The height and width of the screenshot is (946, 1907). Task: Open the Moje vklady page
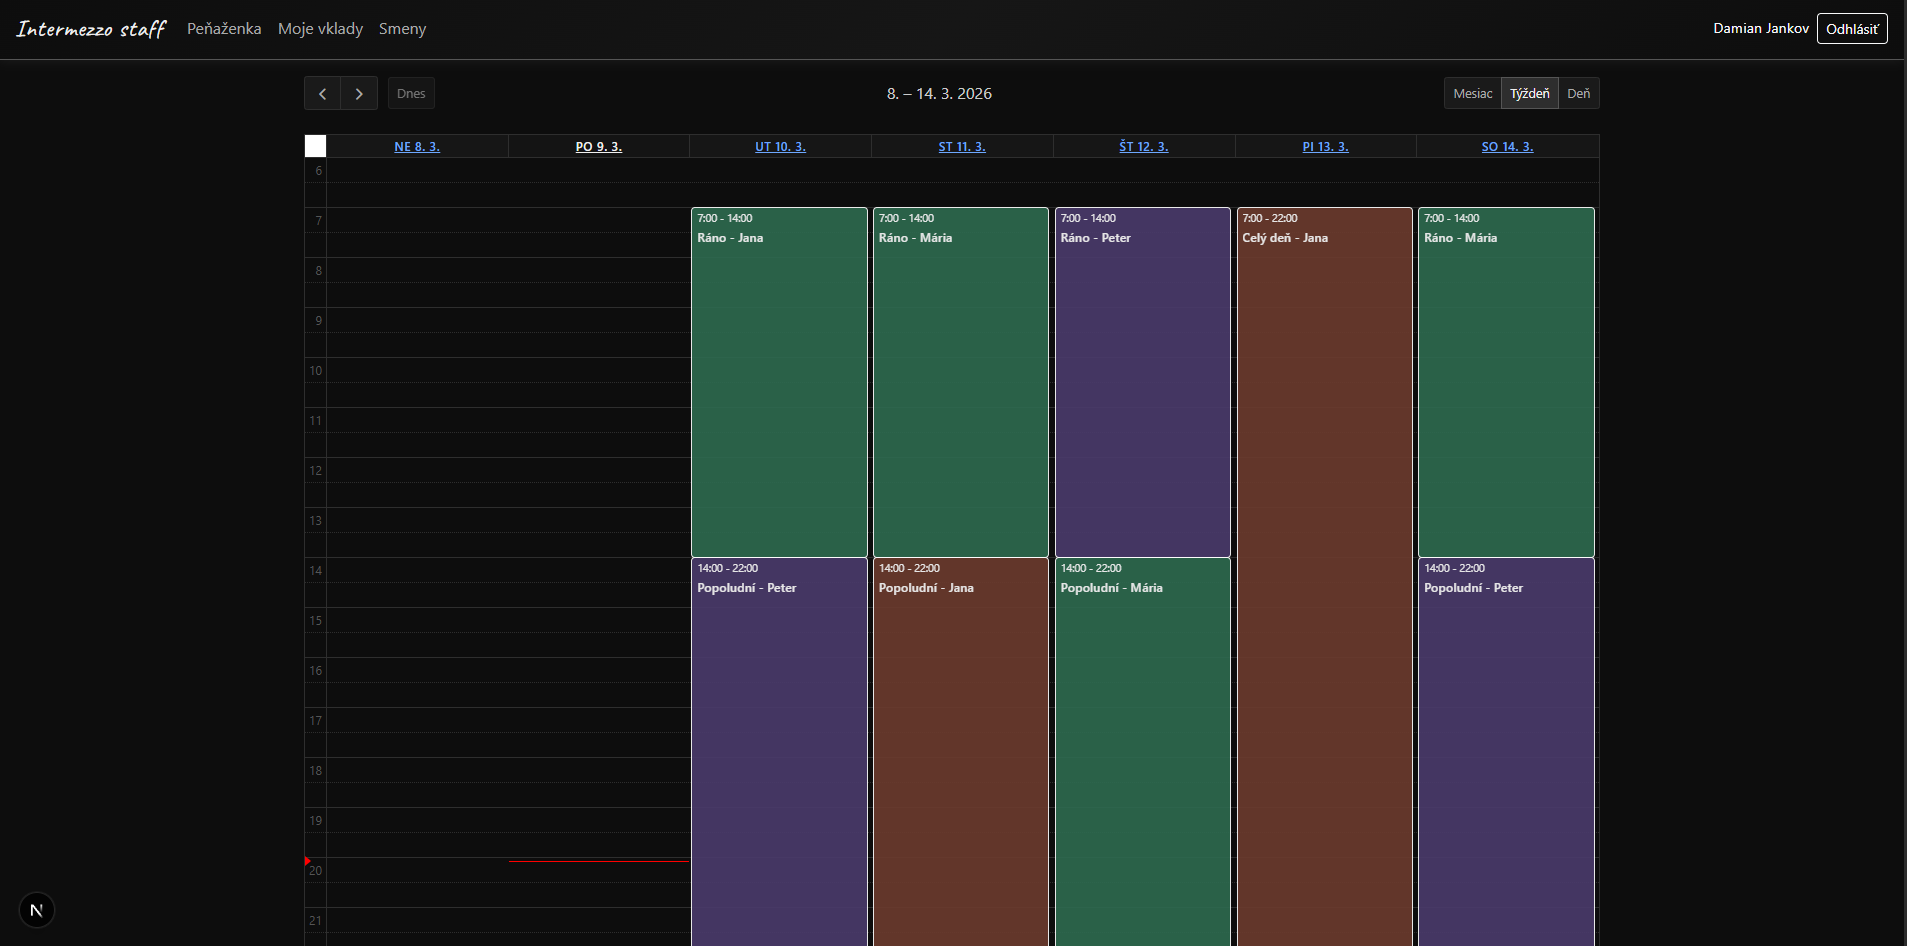click(321, 28)
